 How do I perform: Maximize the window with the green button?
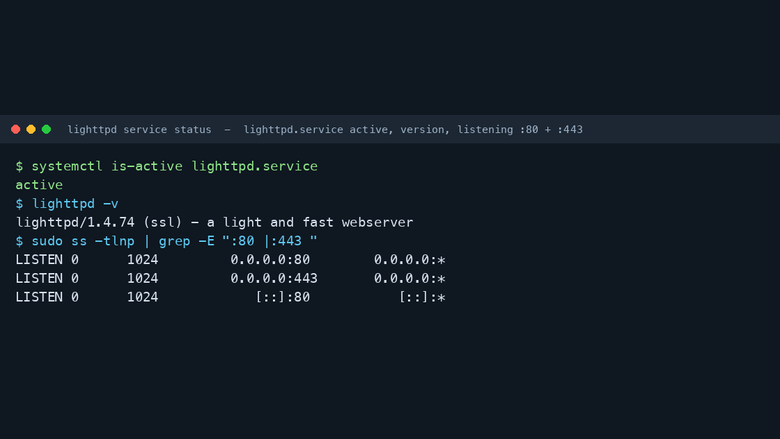point(46,129)
